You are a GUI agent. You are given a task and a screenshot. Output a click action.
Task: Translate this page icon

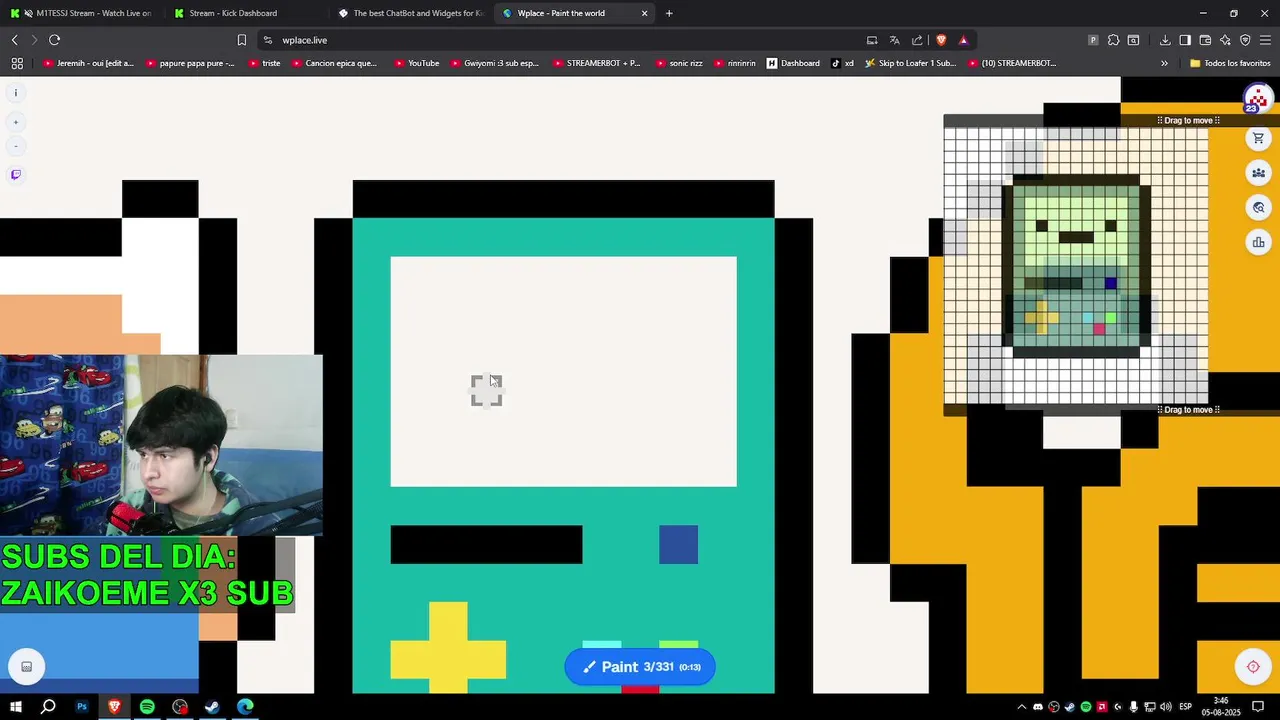click(x=894, y=40)
